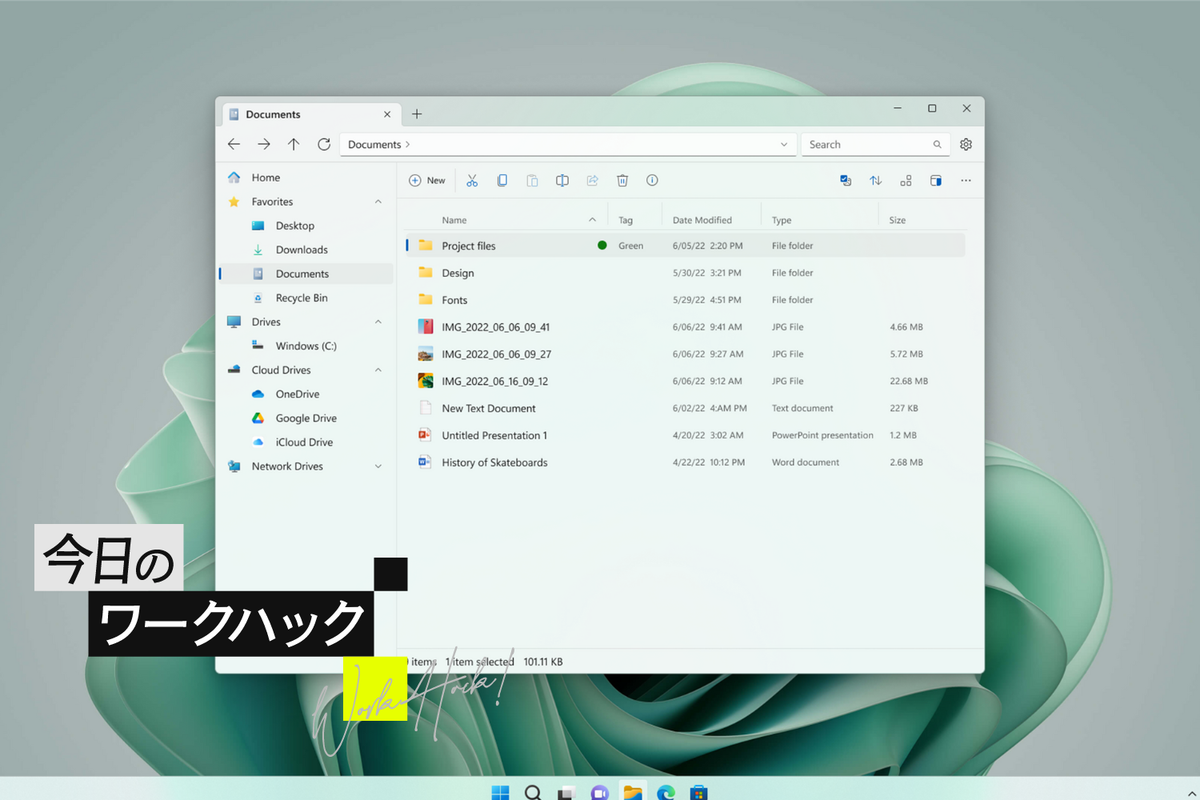Collapse the Favorites section
Screen dimensions: 1200x800
point(377,201)
